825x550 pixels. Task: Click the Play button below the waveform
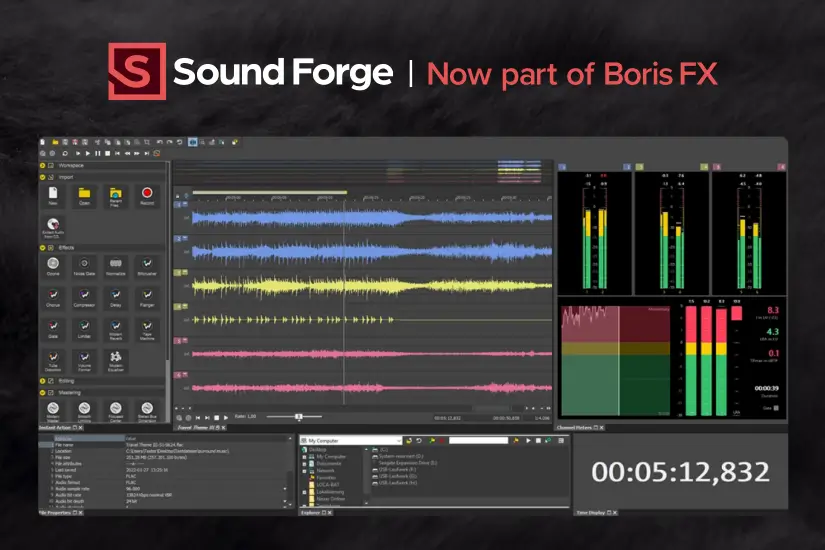tap(226, 417)
